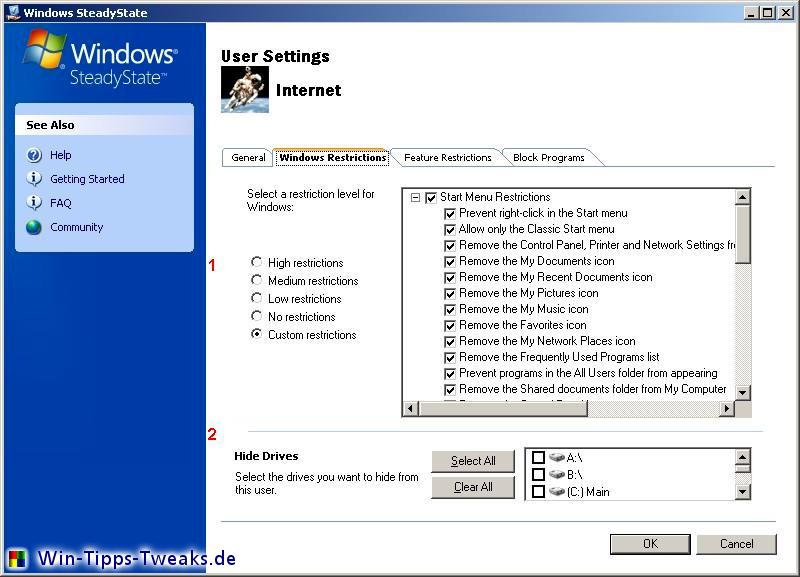Click the Select All button

point(473,461)
